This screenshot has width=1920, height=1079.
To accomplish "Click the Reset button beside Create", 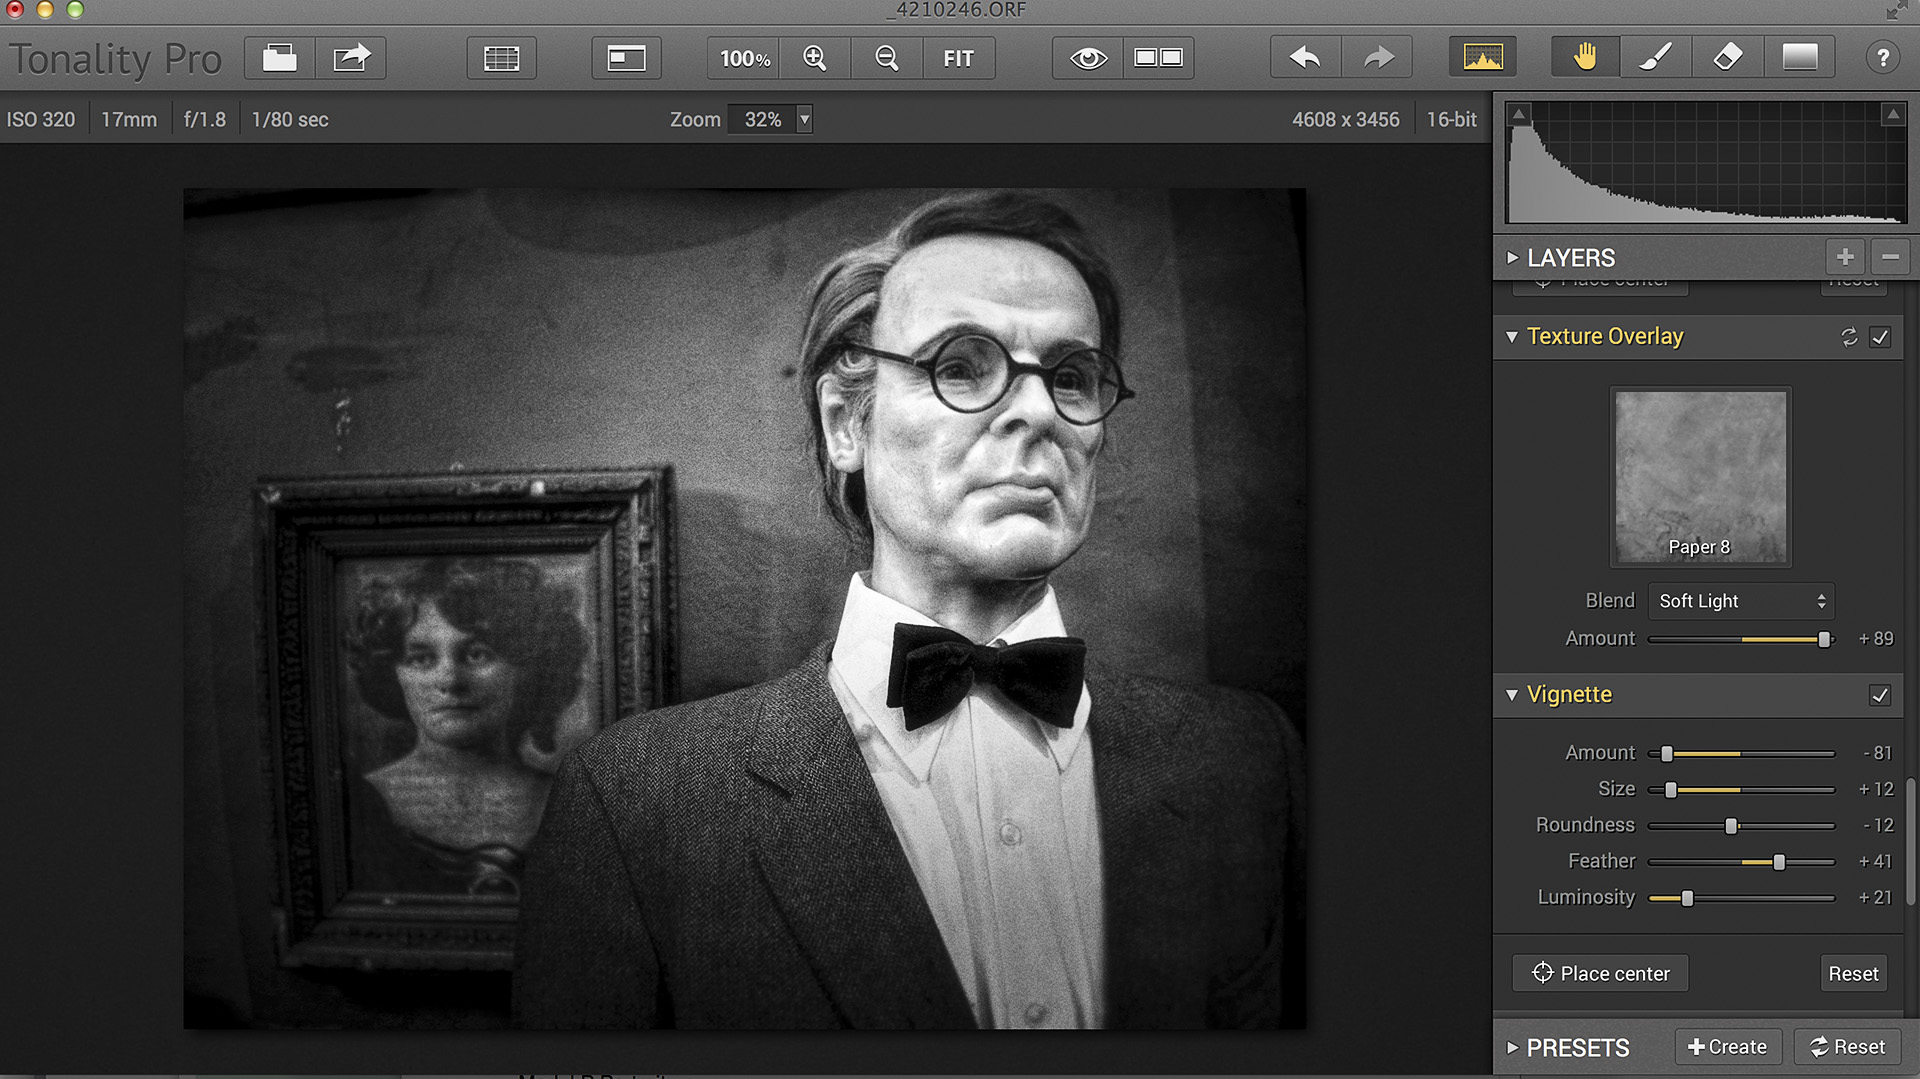I will click(1847, 1047).
